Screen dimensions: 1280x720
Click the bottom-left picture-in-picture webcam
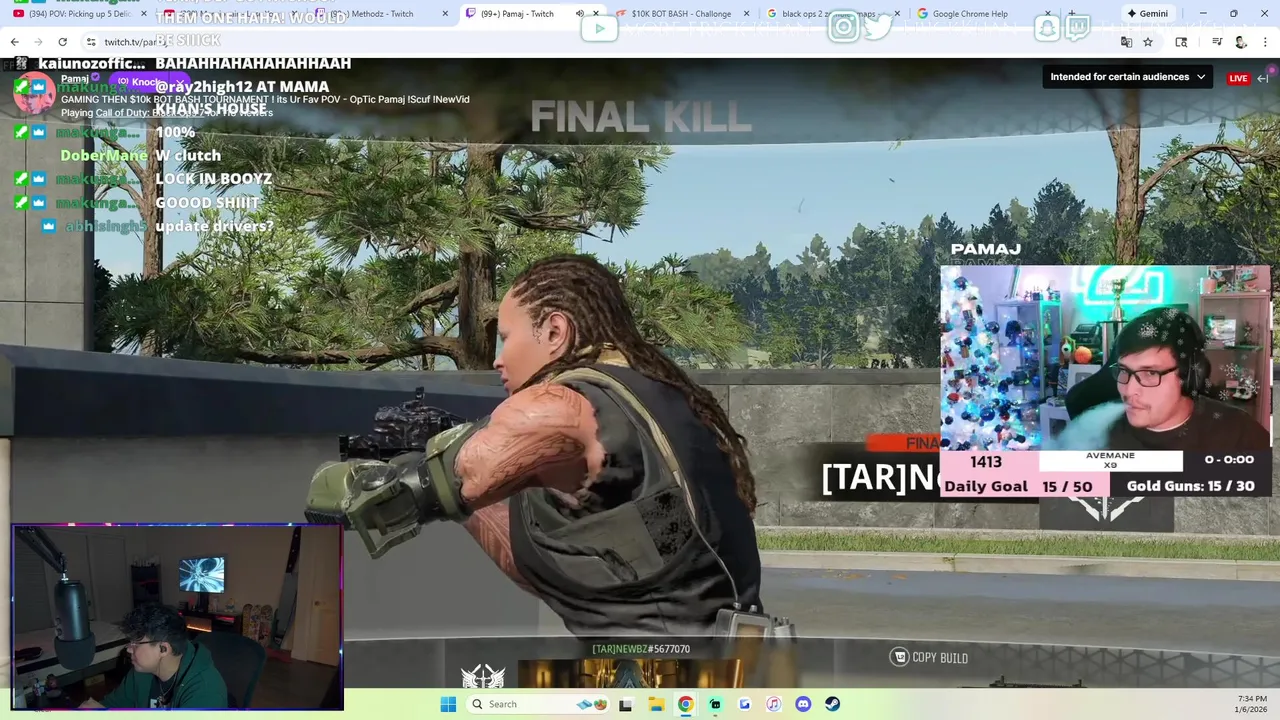(x=177, y=616)
